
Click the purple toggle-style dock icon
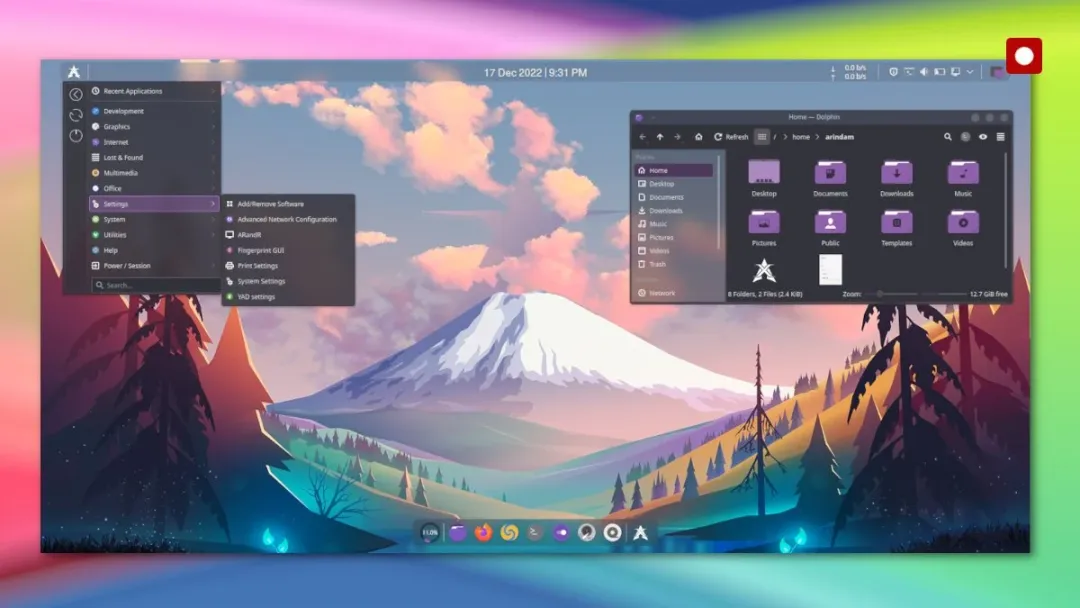(561, 532)
